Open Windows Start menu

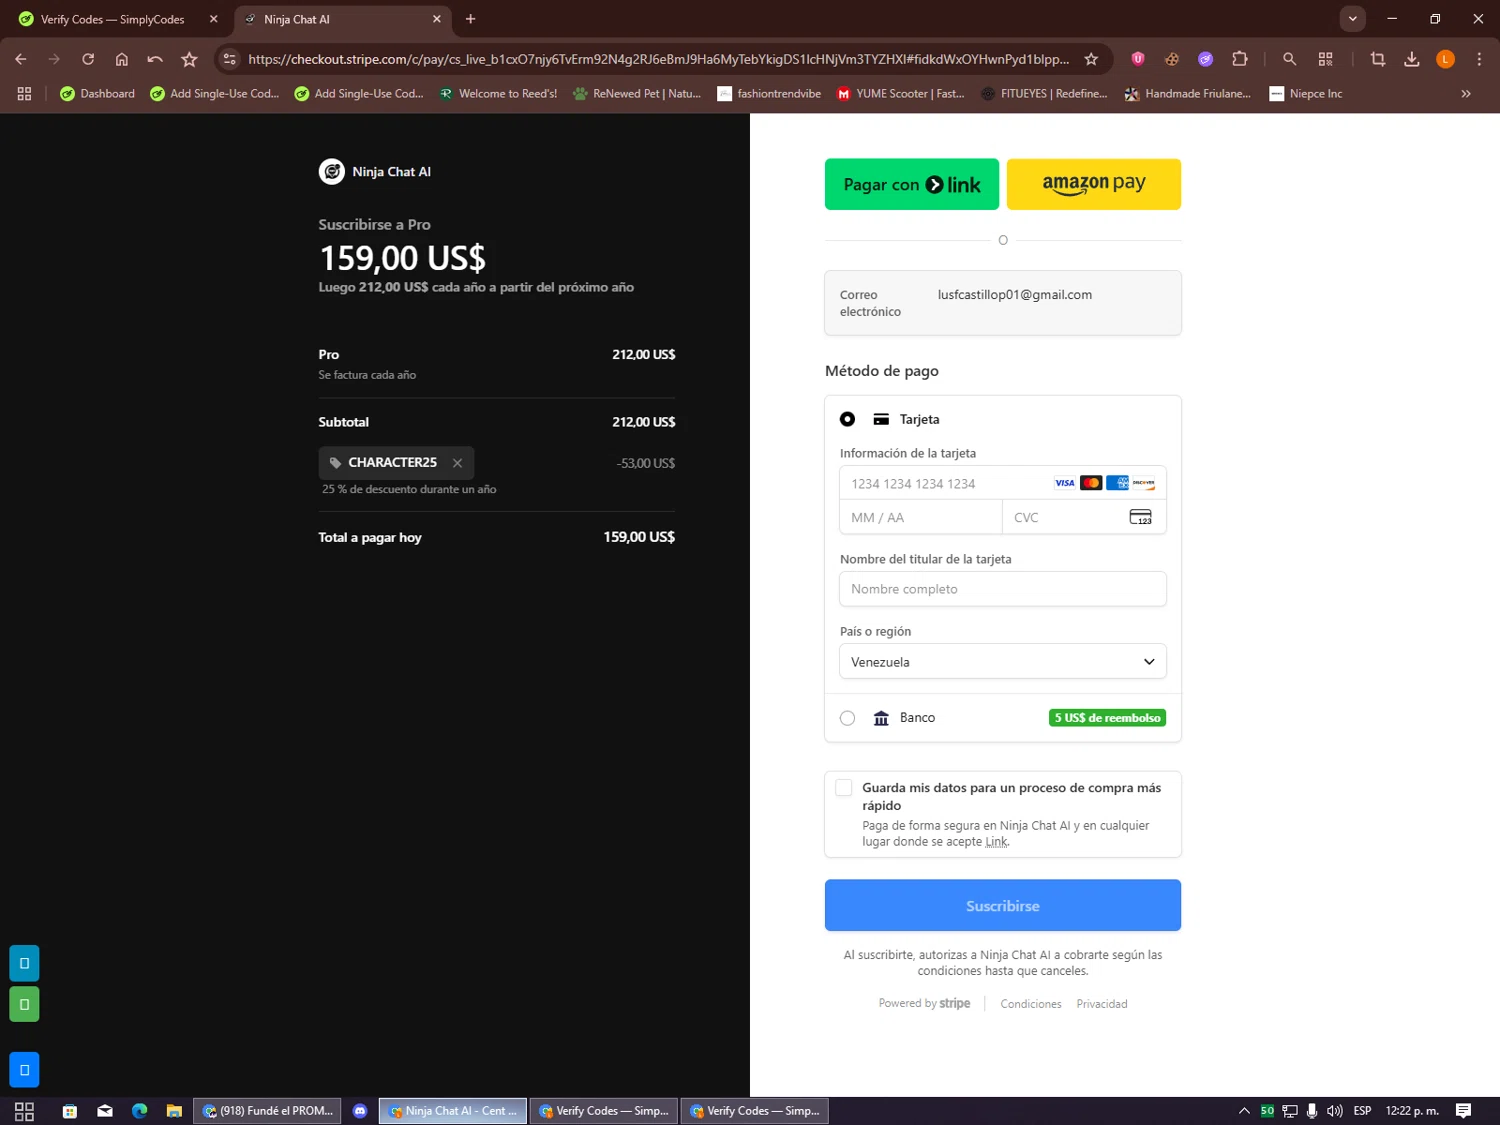(24, 1111)
